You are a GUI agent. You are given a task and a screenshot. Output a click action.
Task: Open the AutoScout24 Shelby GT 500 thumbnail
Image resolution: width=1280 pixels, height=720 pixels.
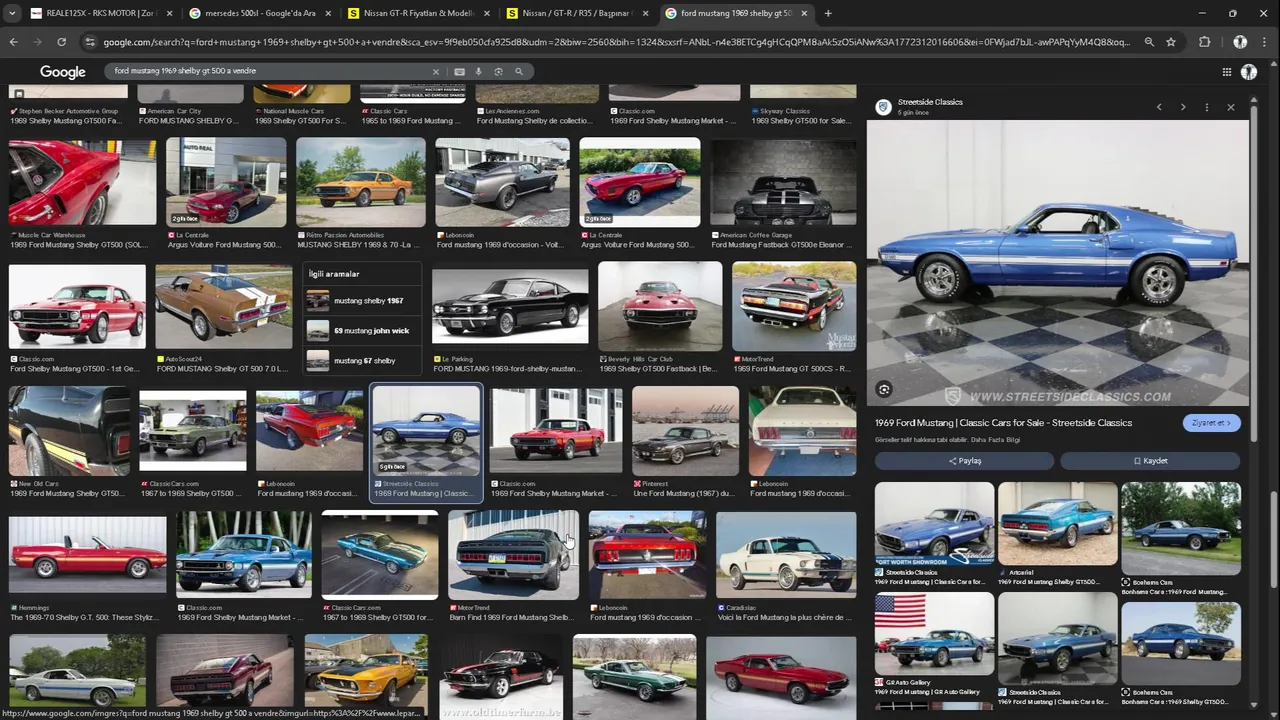click(x=224, y=306)
